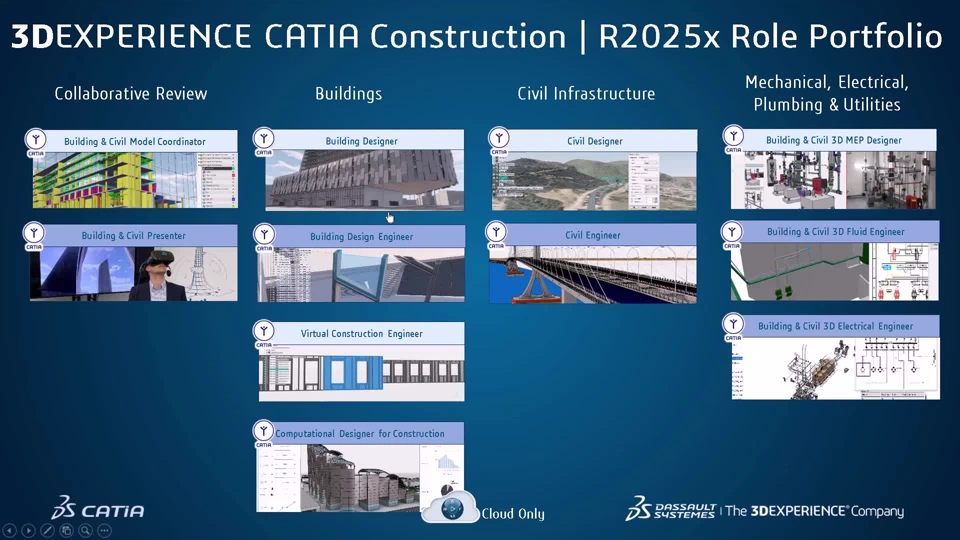Click CATIA icon on 3D Electrical Engineer card

[x=733, y=326]
